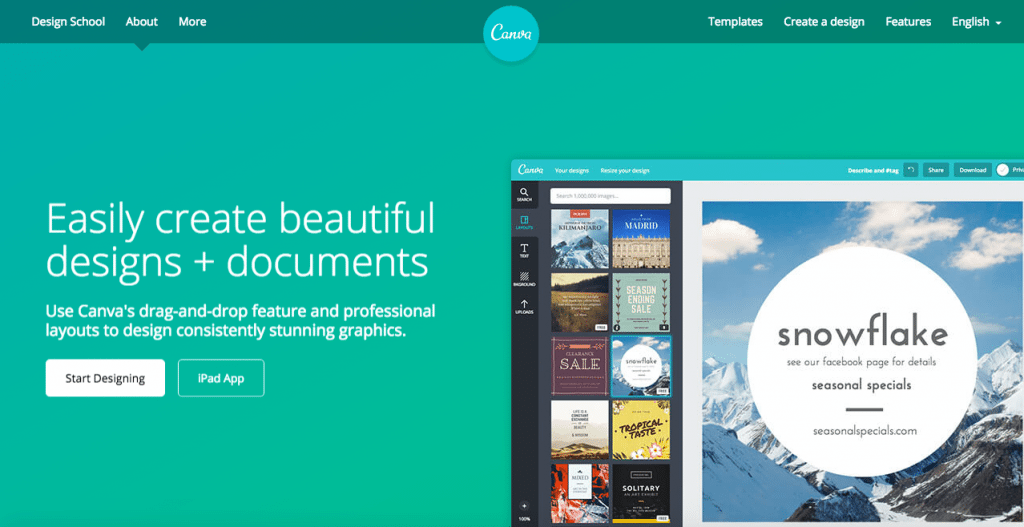Select the Mixed layout thumbnail
Image resolution: width=1024 pixels, height=527 pixels.
(580, 493)
